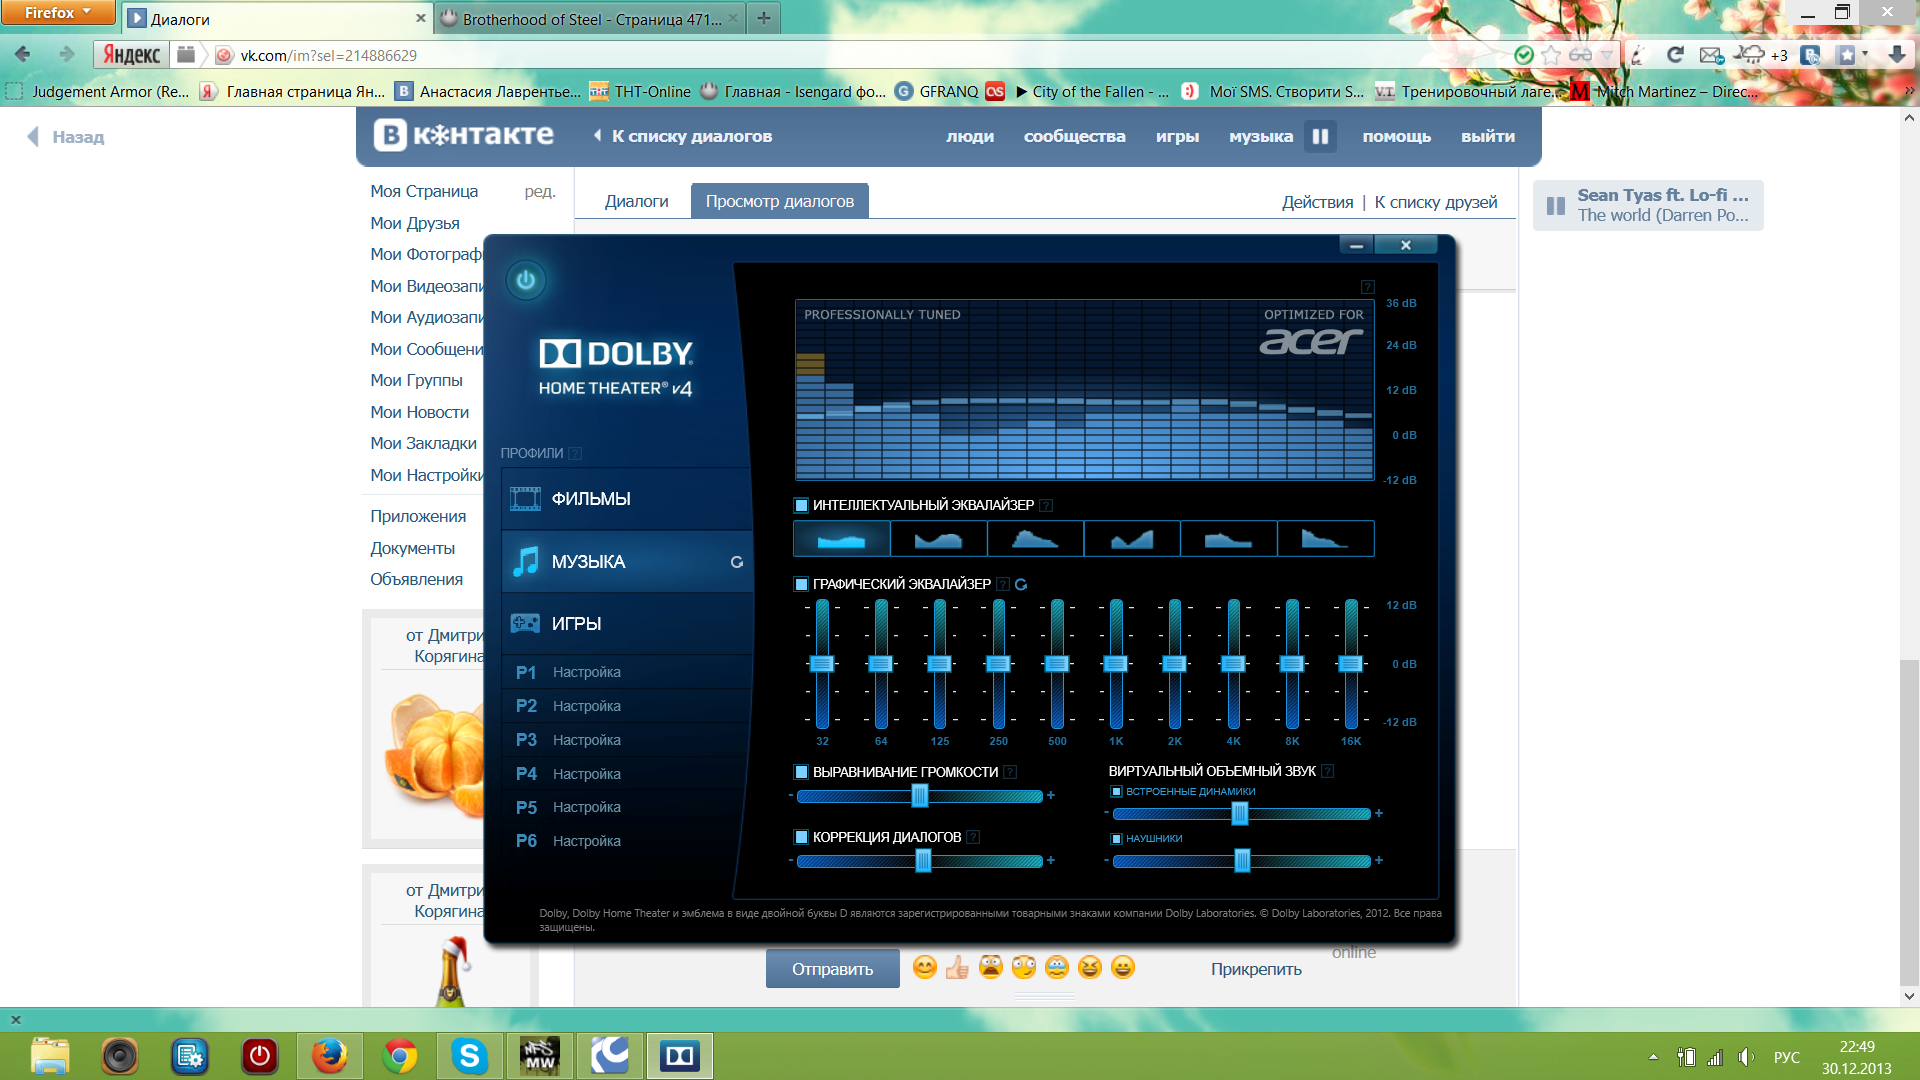Click the Отправить button
The width and height of the screenshot is (1920, 1080).
[832, 969]
